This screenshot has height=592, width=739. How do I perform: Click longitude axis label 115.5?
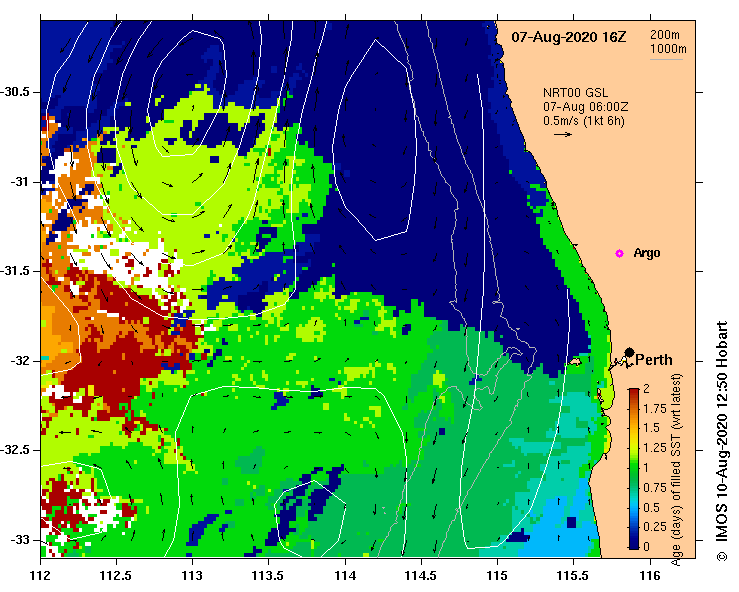pyautogui.click(x=574, y=576)
